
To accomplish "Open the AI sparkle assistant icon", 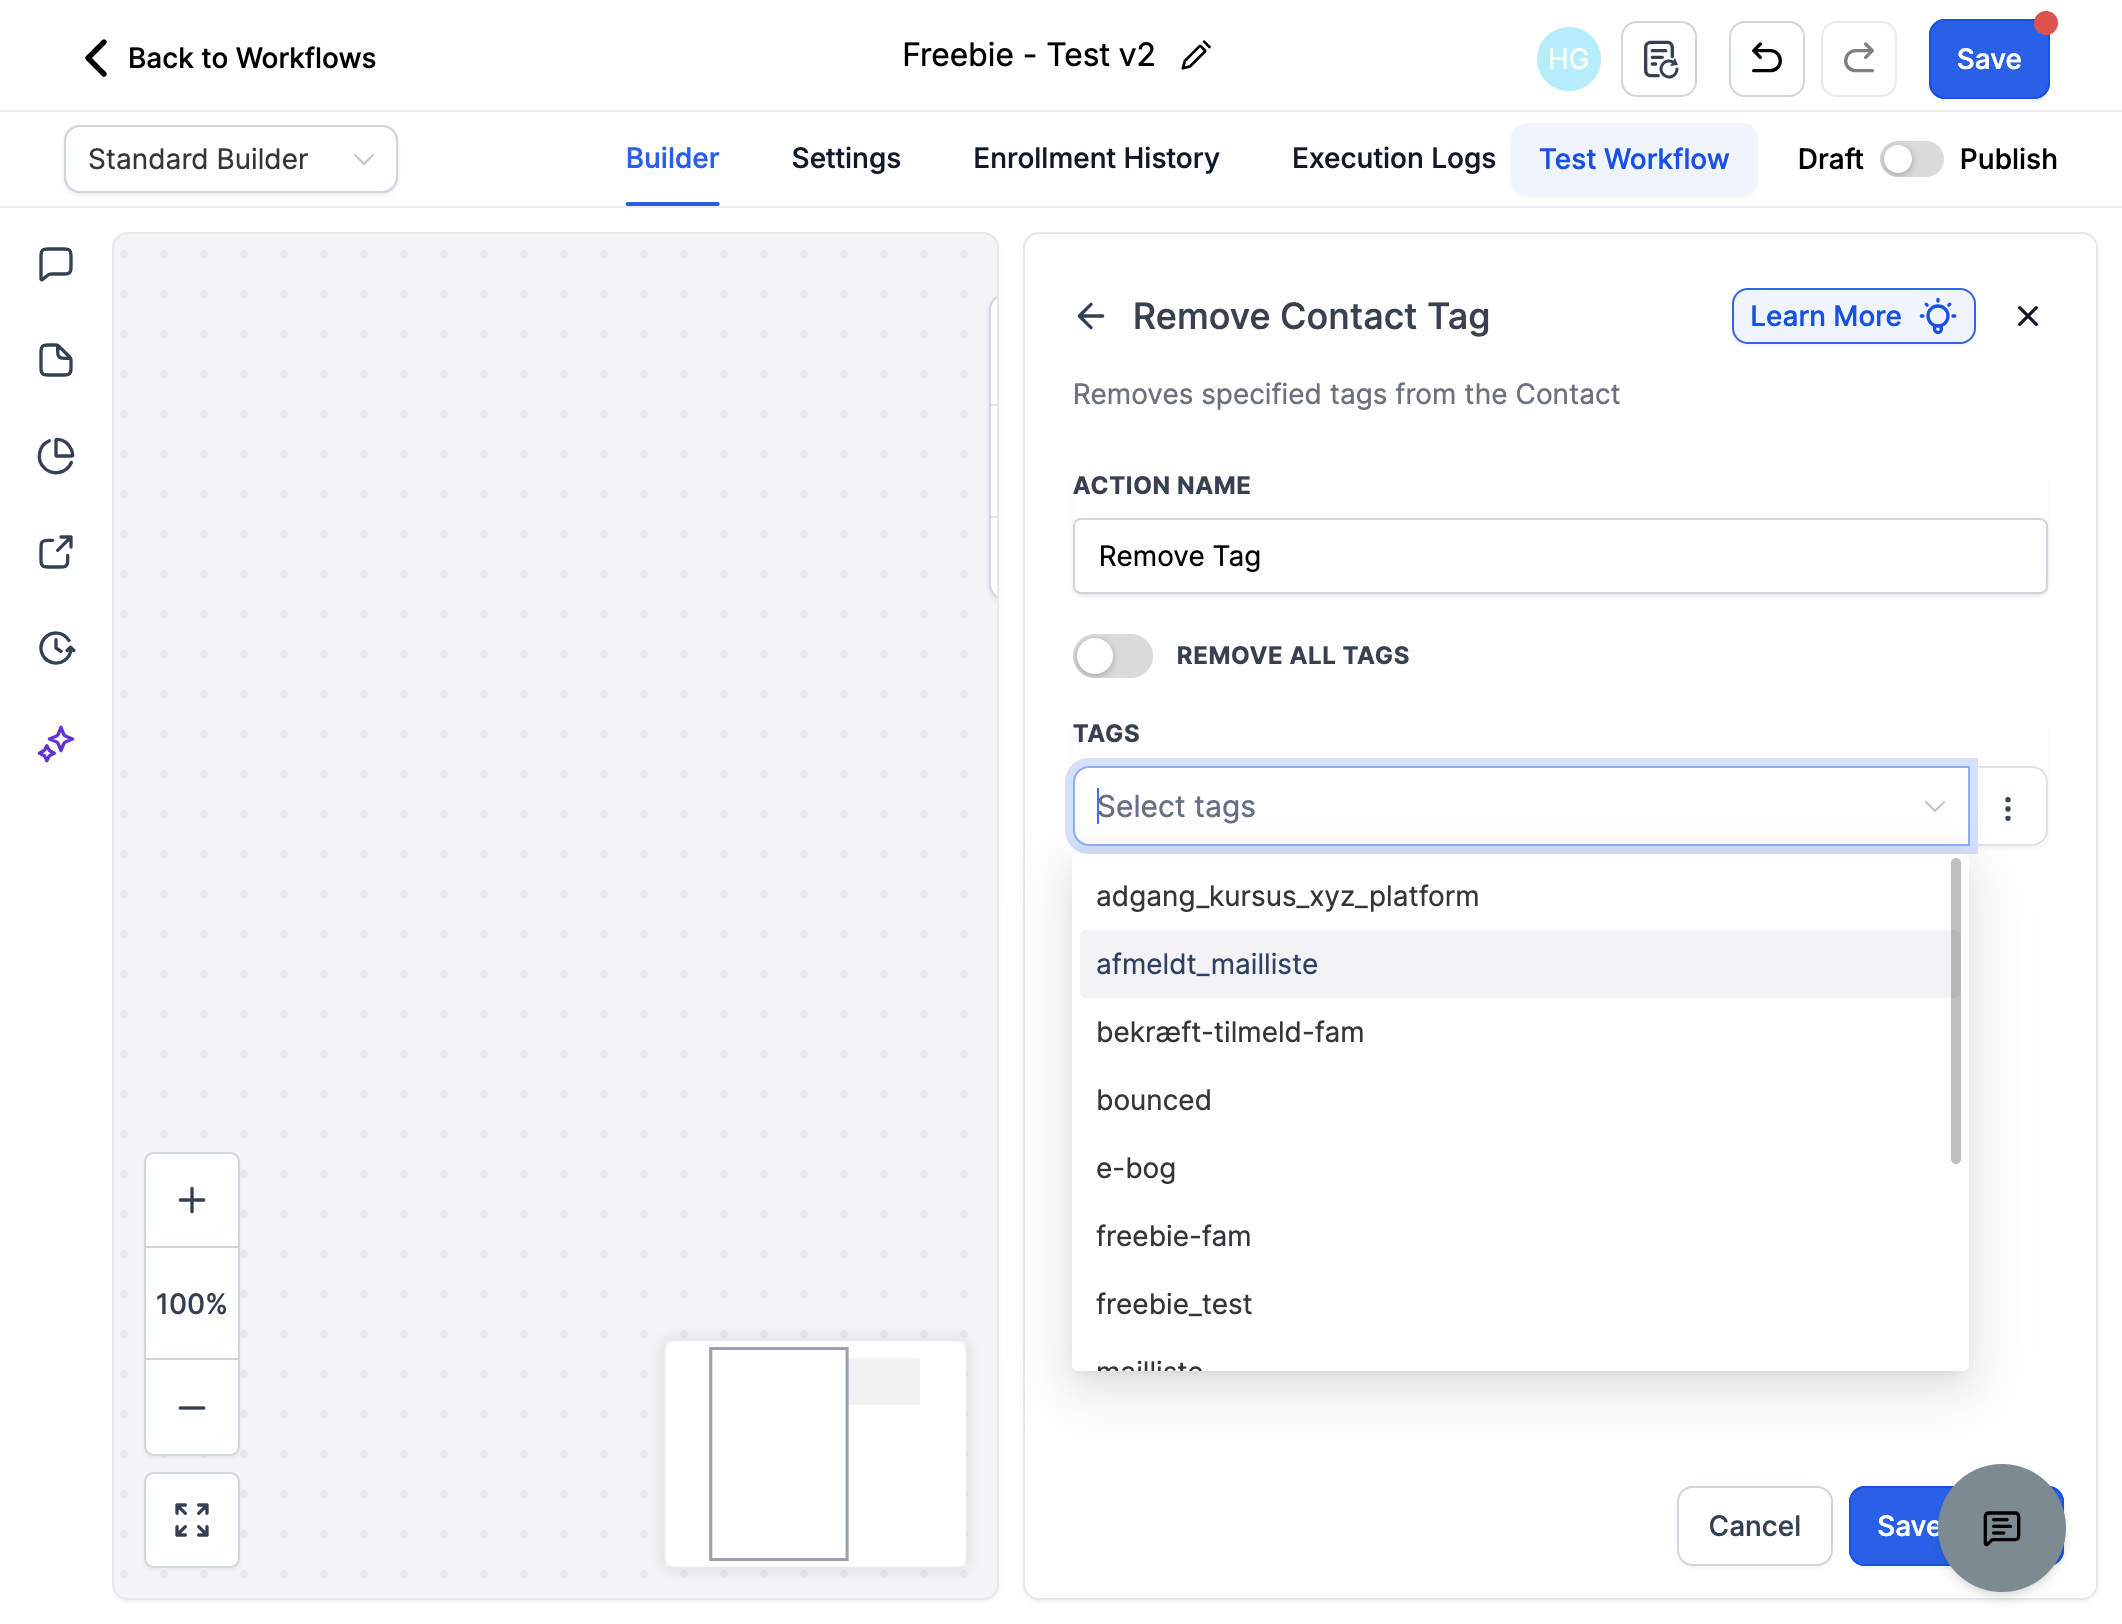I will tap(56, 744).
